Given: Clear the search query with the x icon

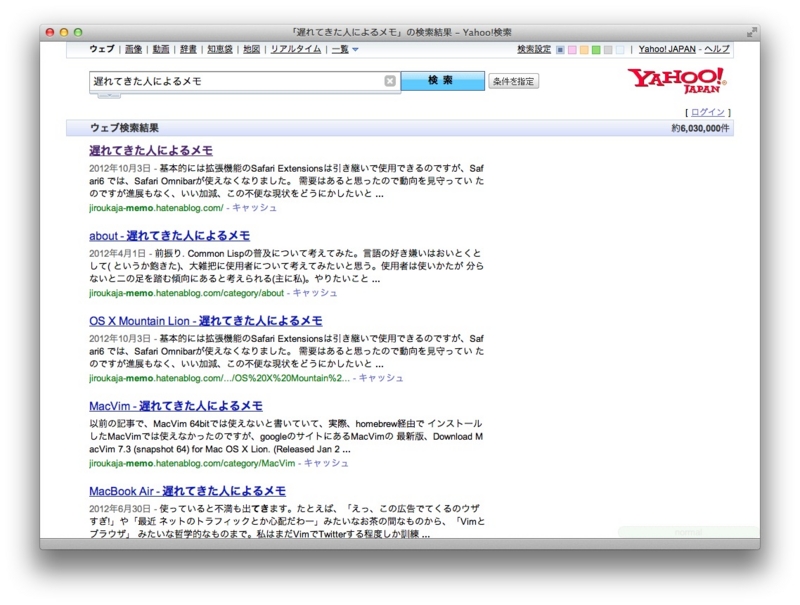Looking at the screenshot, I should pos(389,81).
